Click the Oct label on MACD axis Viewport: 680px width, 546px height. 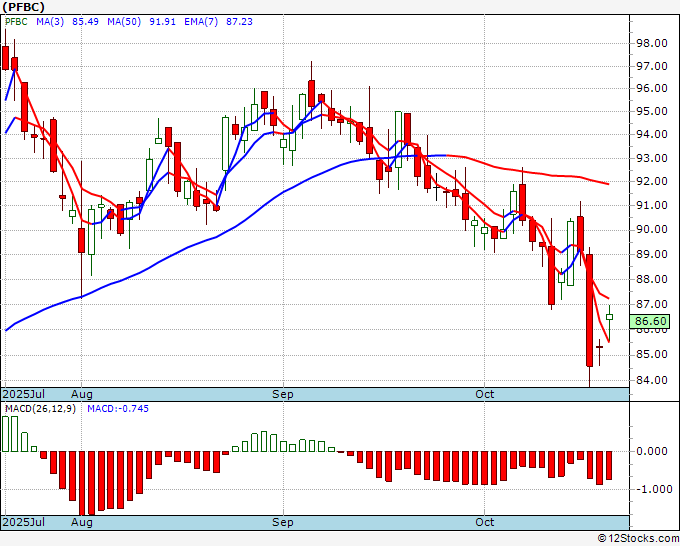coord(484,522)
